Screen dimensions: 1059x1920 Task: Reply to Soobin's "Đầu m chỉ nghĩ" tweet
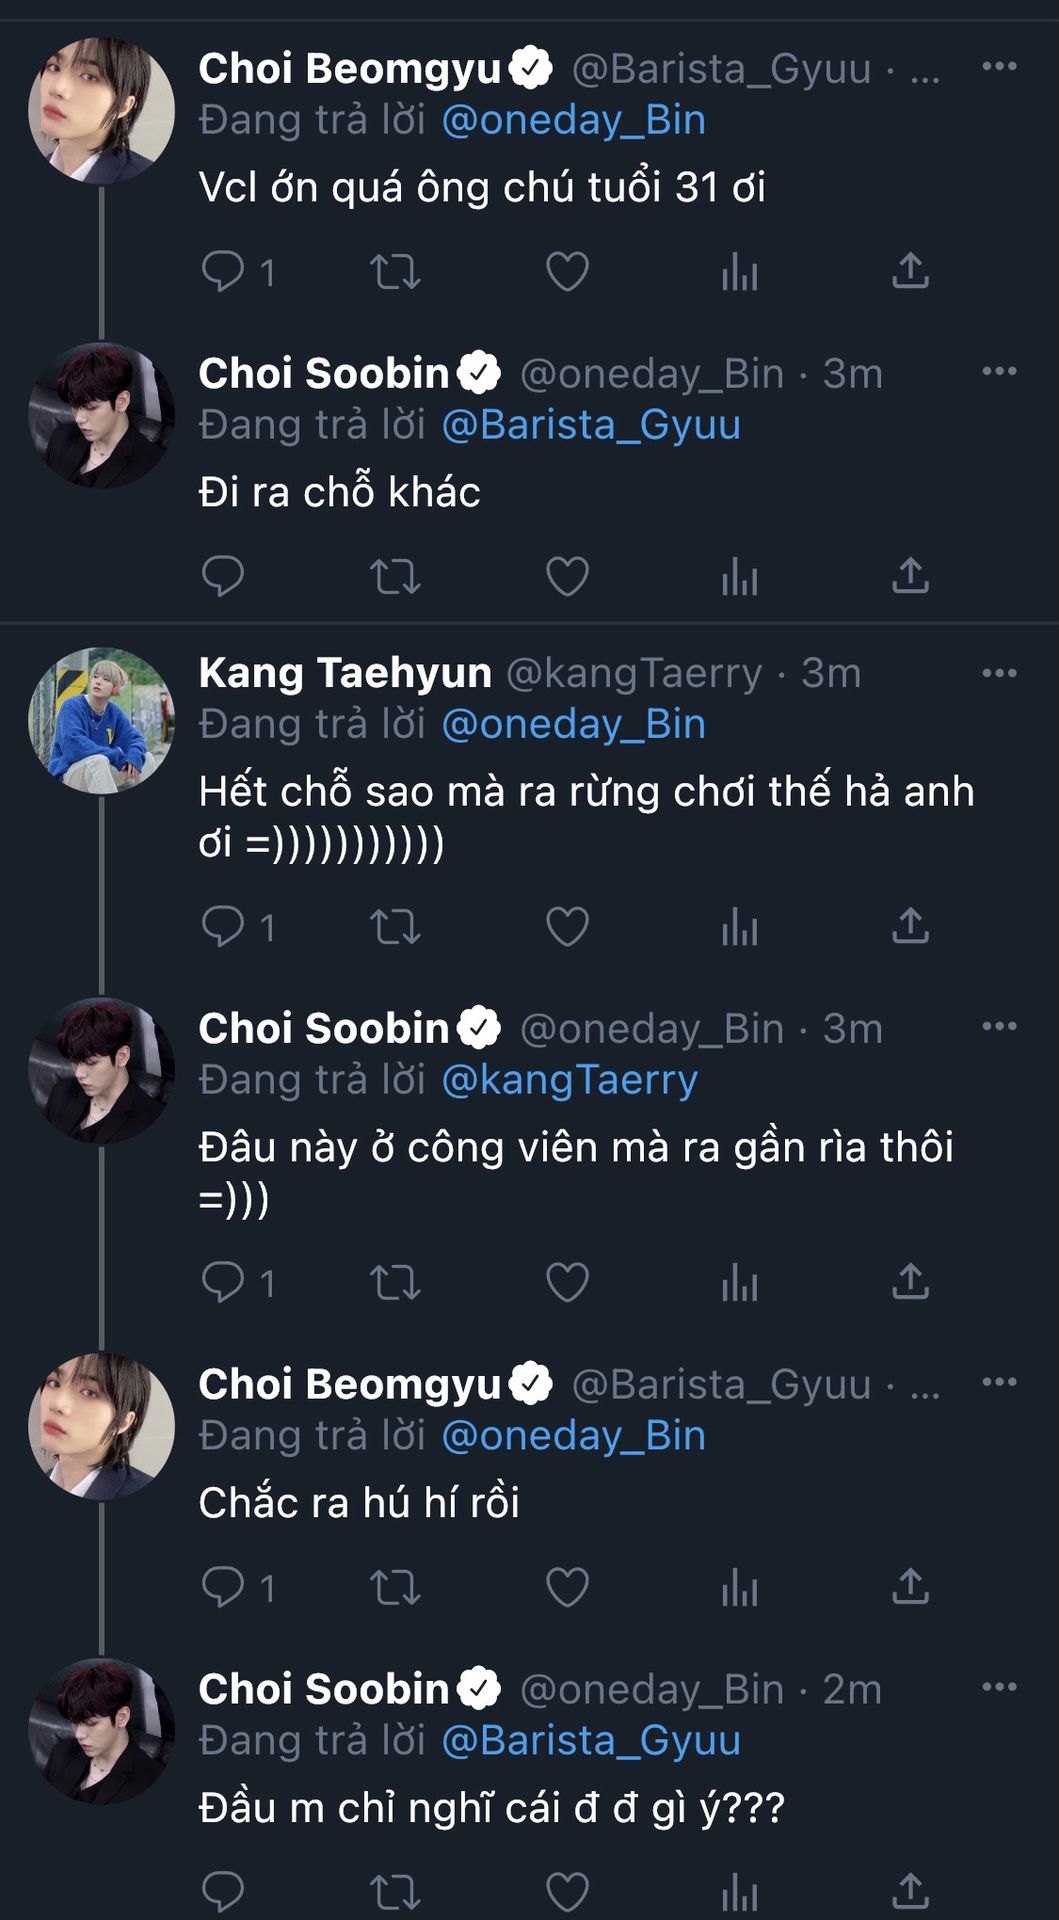(x=223, y=1891)
